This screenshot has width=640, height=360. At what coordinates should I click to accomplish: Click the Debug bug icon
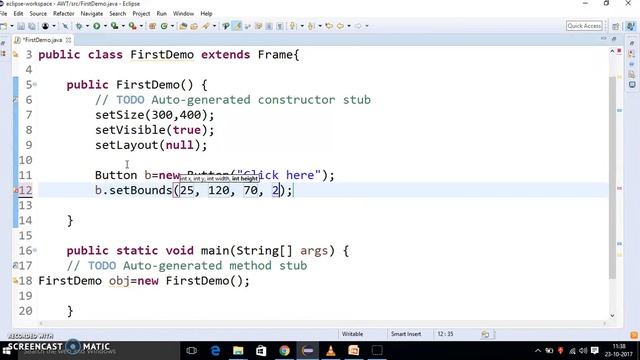pos(79,26)
